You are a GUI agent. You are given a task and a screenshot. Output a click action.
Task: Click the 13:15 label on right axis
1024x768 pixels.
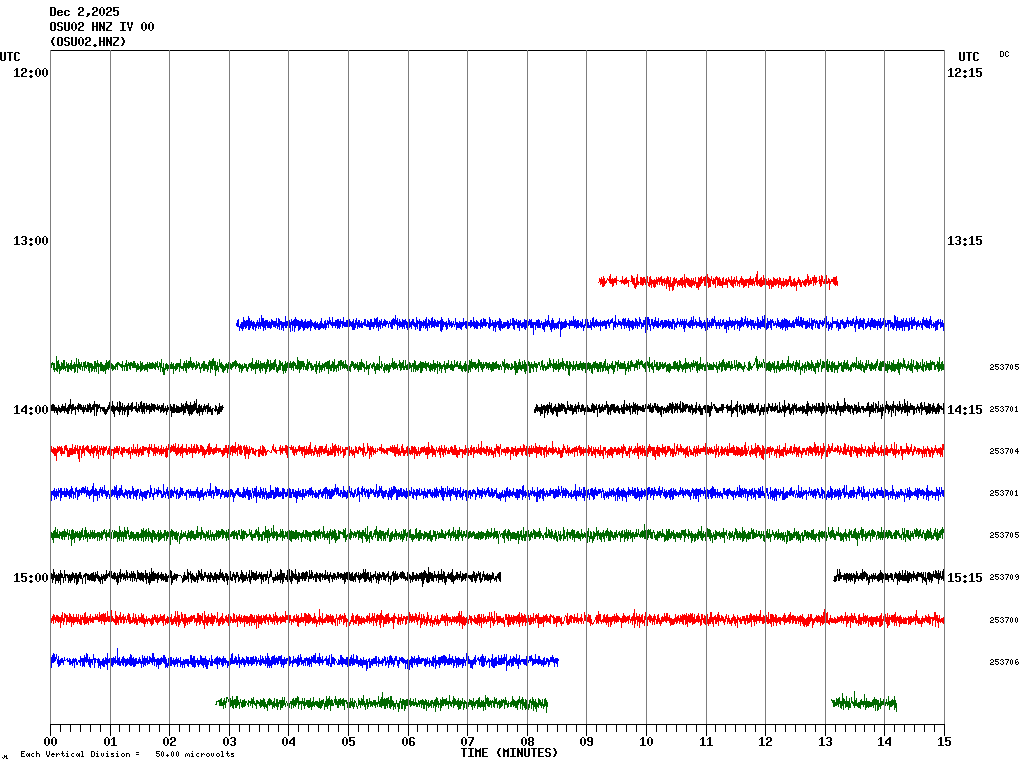[x=964, y=241]
